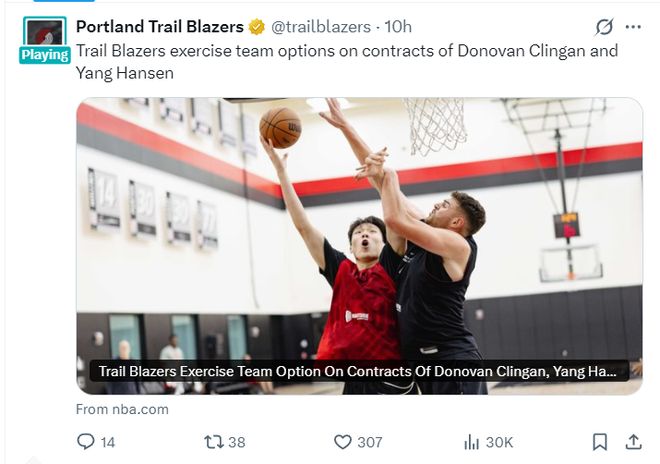660x464 pixels.
Task: Open the basketball practice photo card
Action: [359, 246]
